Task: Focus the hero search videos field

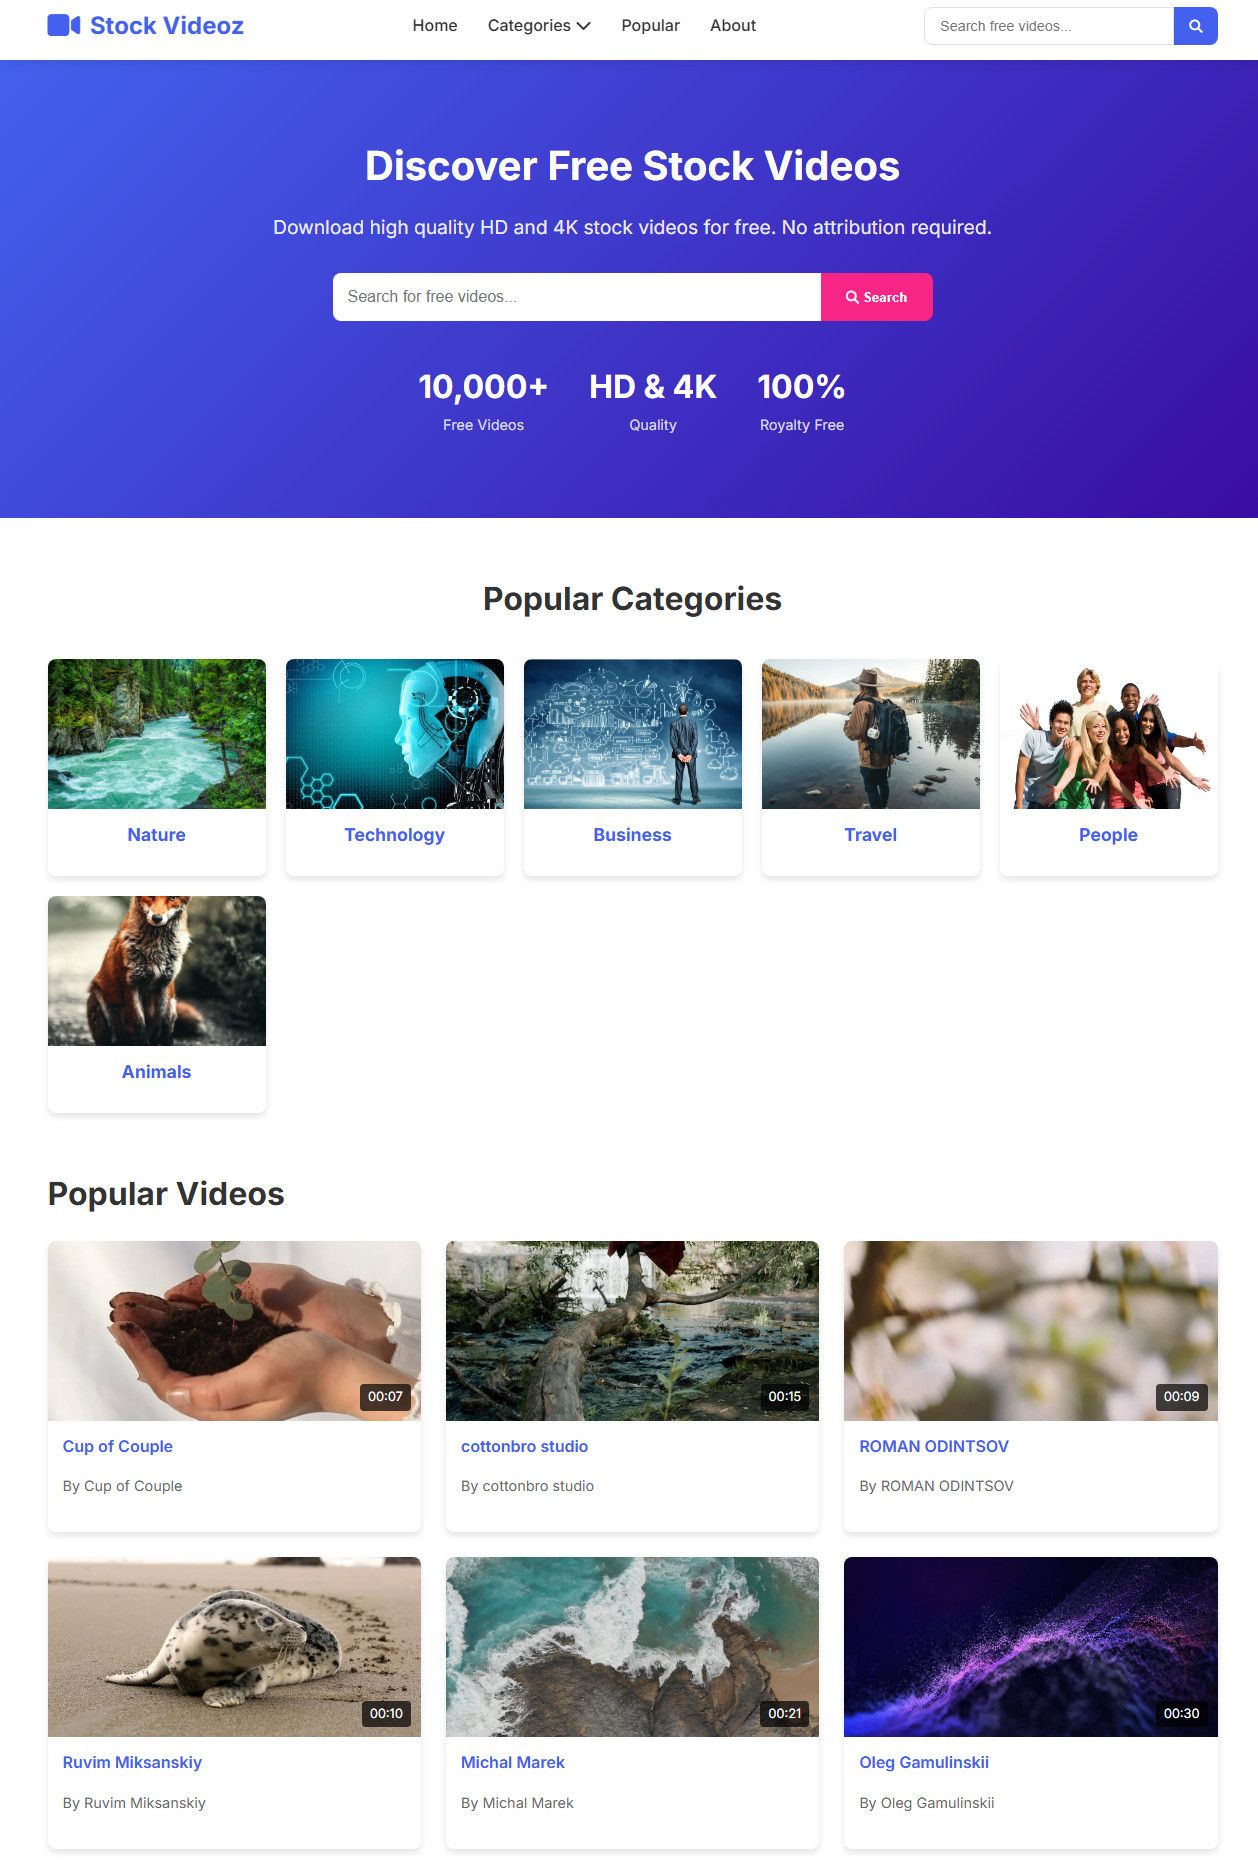Action: (x=577, y=297)
